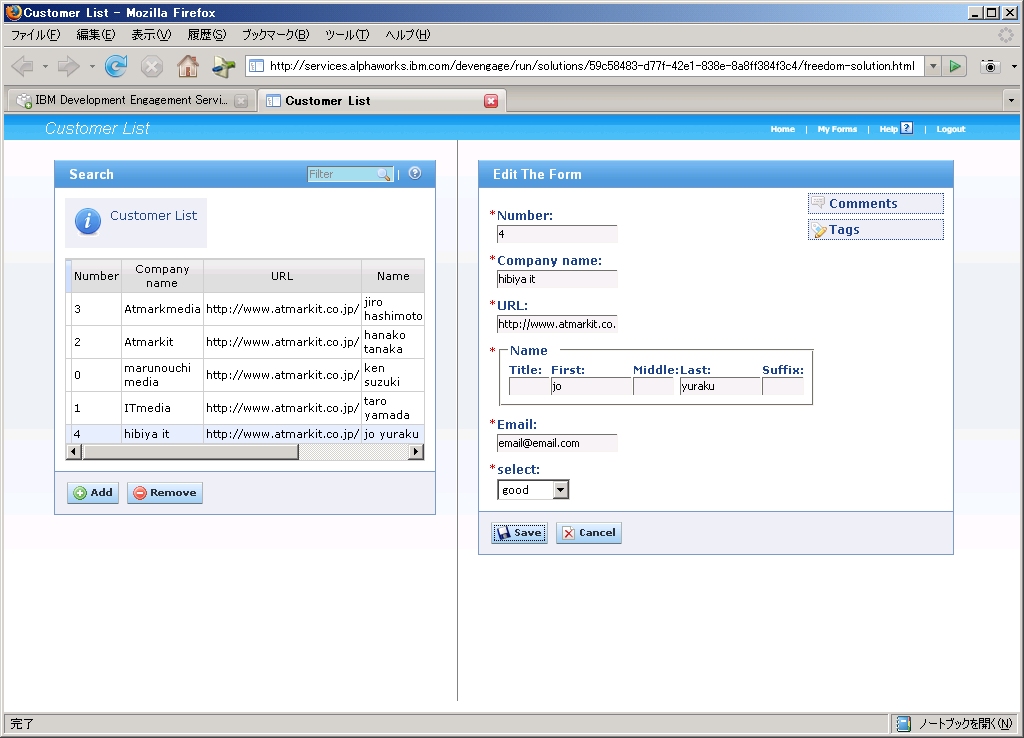1024x738 pixels.
Task: Click the URL input field in the form
Action: (557, 324)
